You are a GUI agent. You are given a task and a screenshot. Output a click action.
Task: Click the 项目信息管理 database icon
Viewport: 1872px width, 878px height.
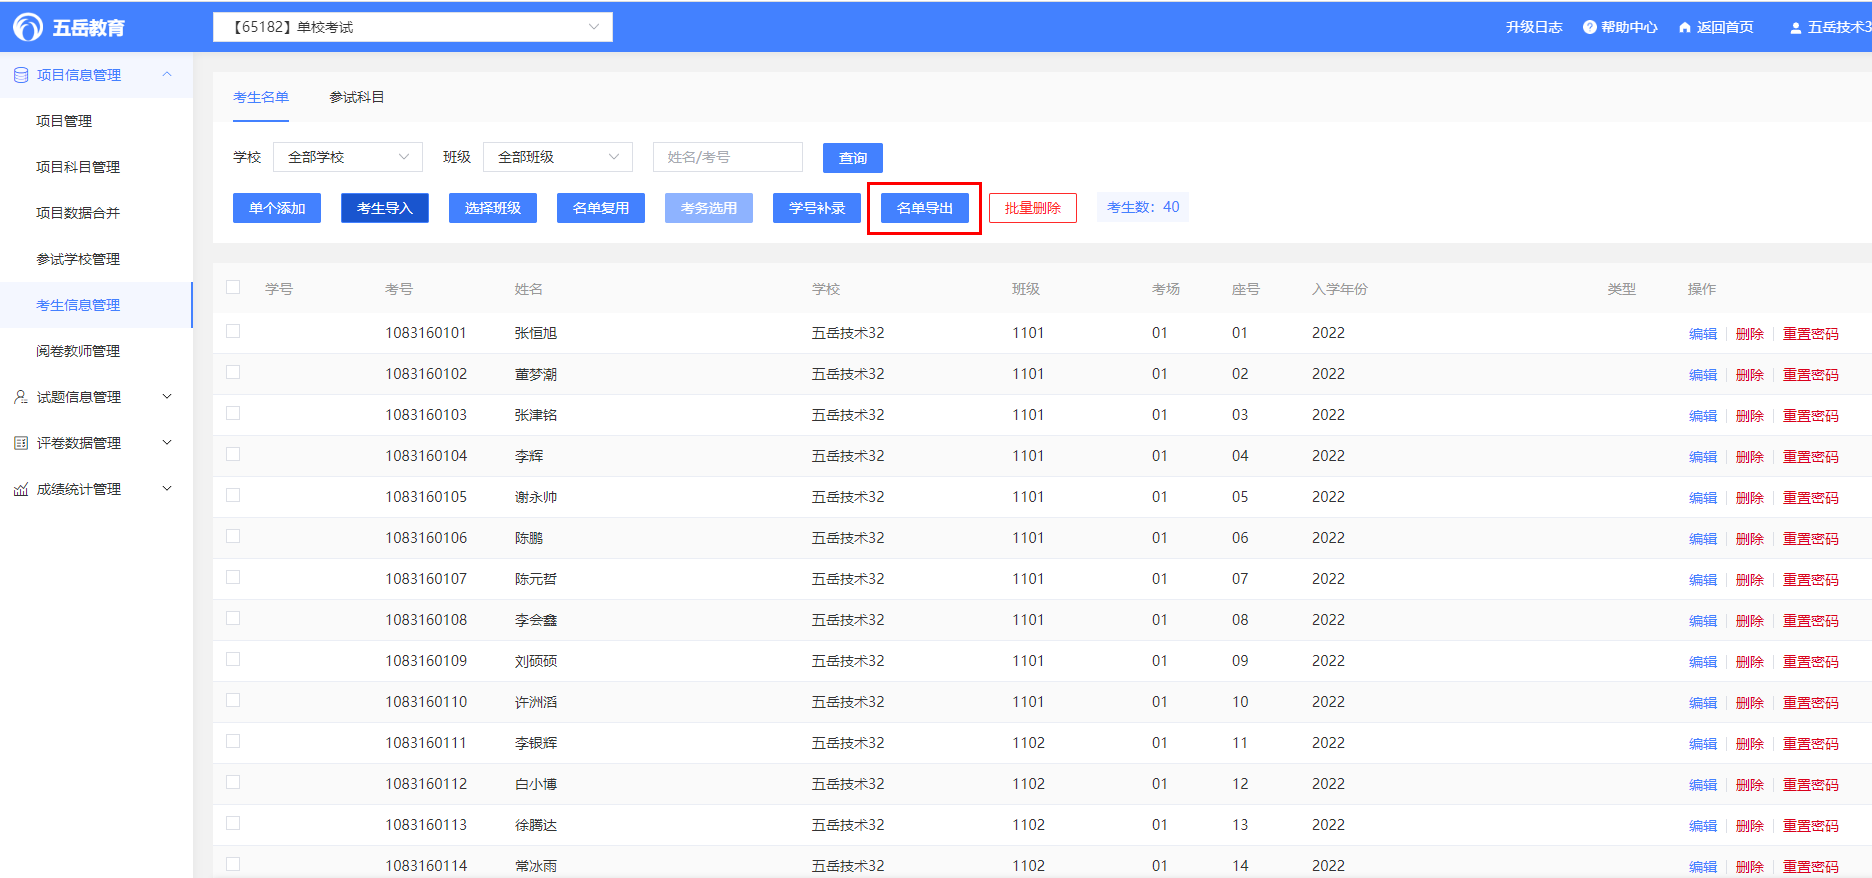point(21,75)
